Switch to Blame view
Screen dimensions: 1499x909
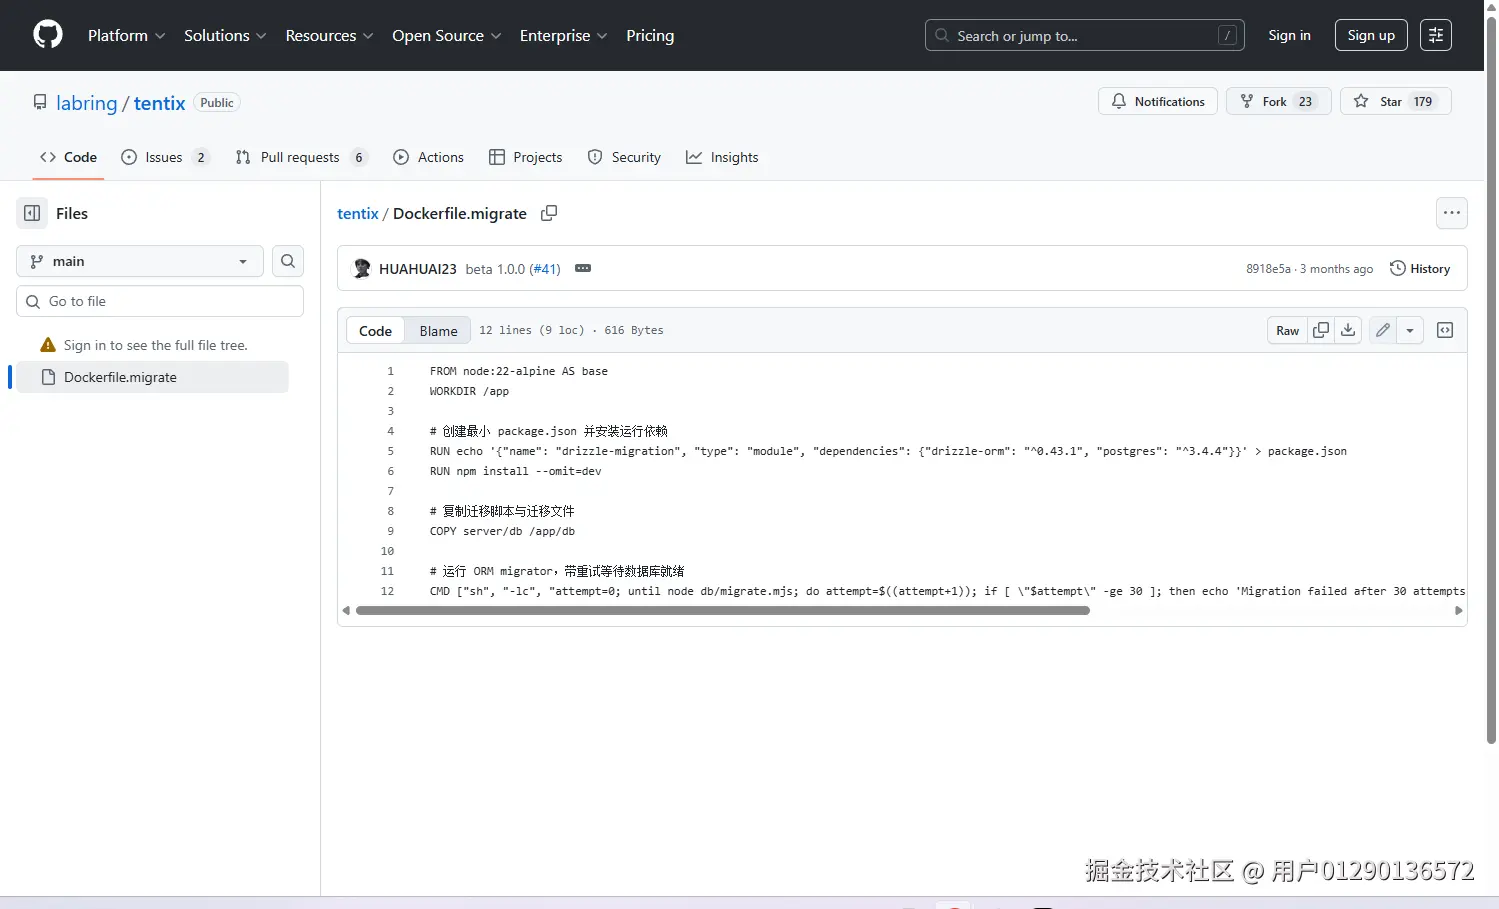(x=438, y=331)
